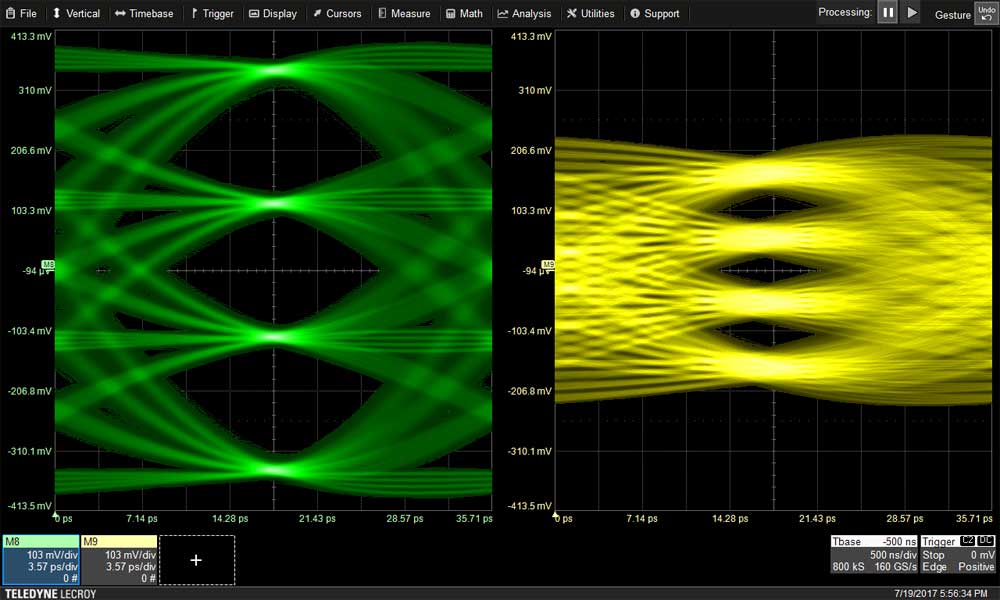1000x600 pixels.
Task: Pause processing with the pause button
Action: pyautogui.click(x=888, y=13)
